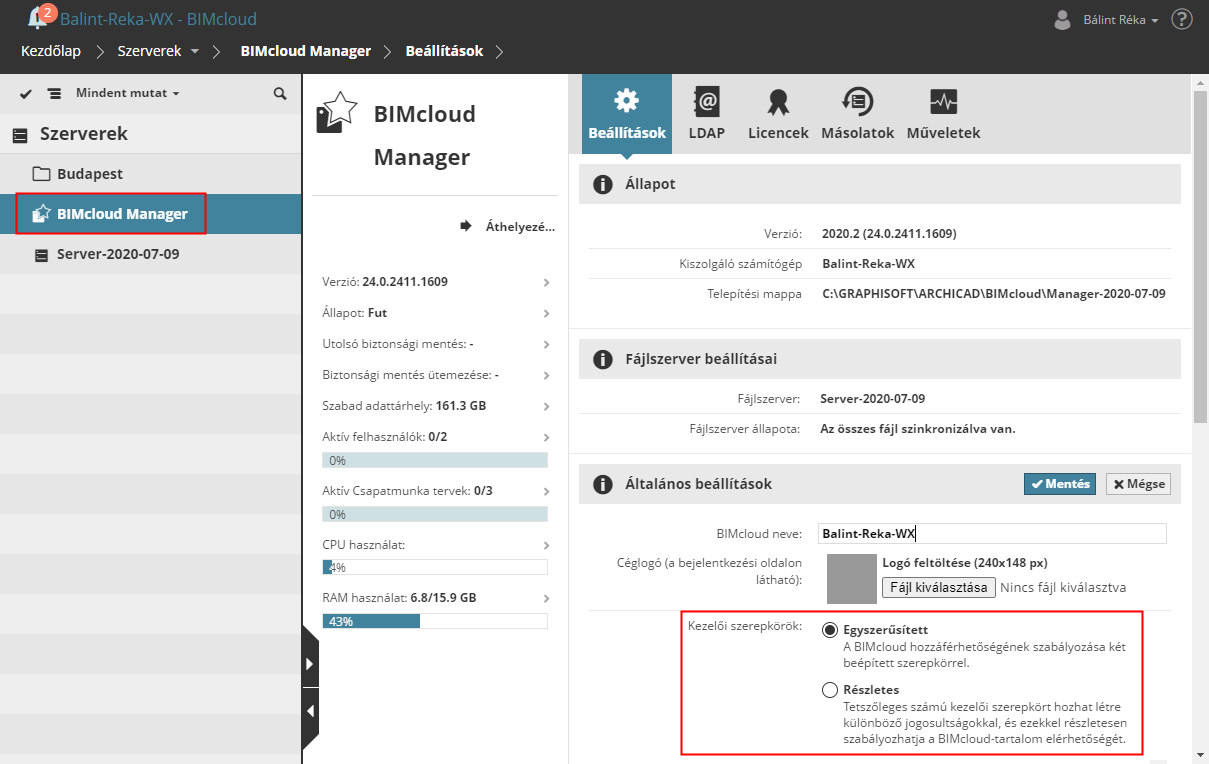This screenshot has height=764, width=1209.
Task: Click Fájlszerver beállításai info icon
Action: click(602, 359)
